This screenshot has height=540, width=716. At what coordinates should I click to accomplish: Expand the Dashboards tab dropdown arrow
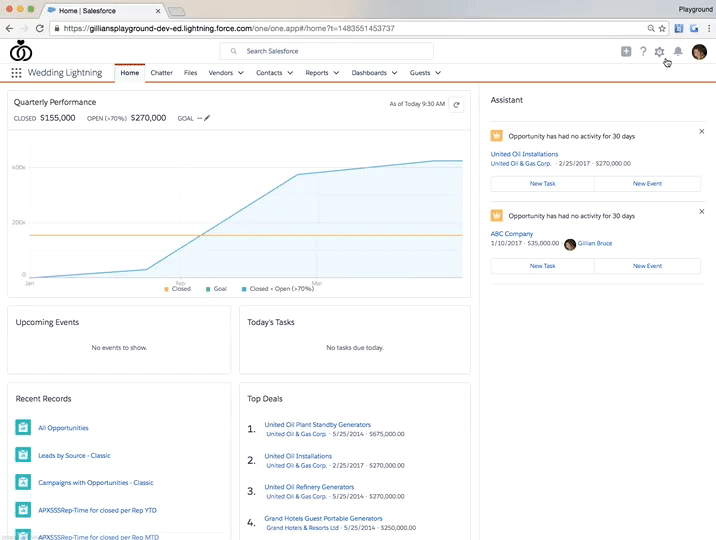pyautogui.click(x=395, y=73)
